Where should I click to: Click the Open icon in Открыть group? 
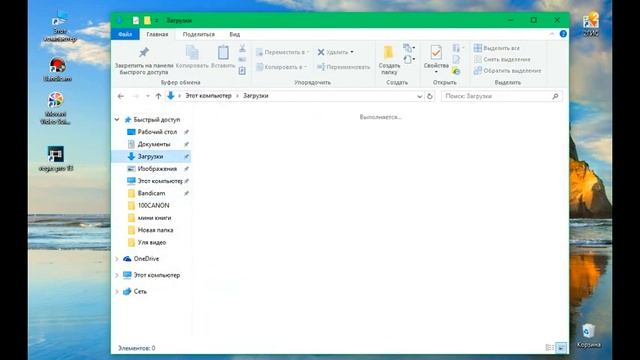coord(457,48)
